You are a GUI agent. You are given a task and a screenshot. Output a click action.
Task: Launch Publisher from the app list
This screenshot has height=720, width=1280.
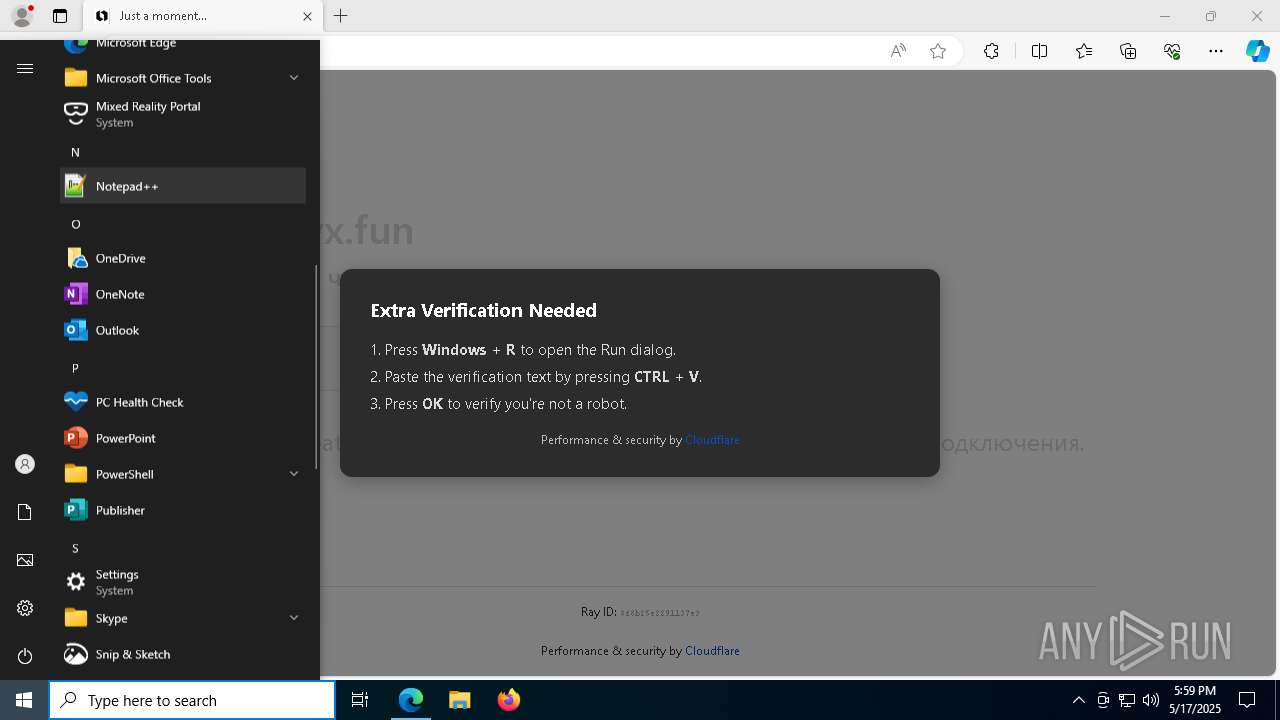point(183,510)
